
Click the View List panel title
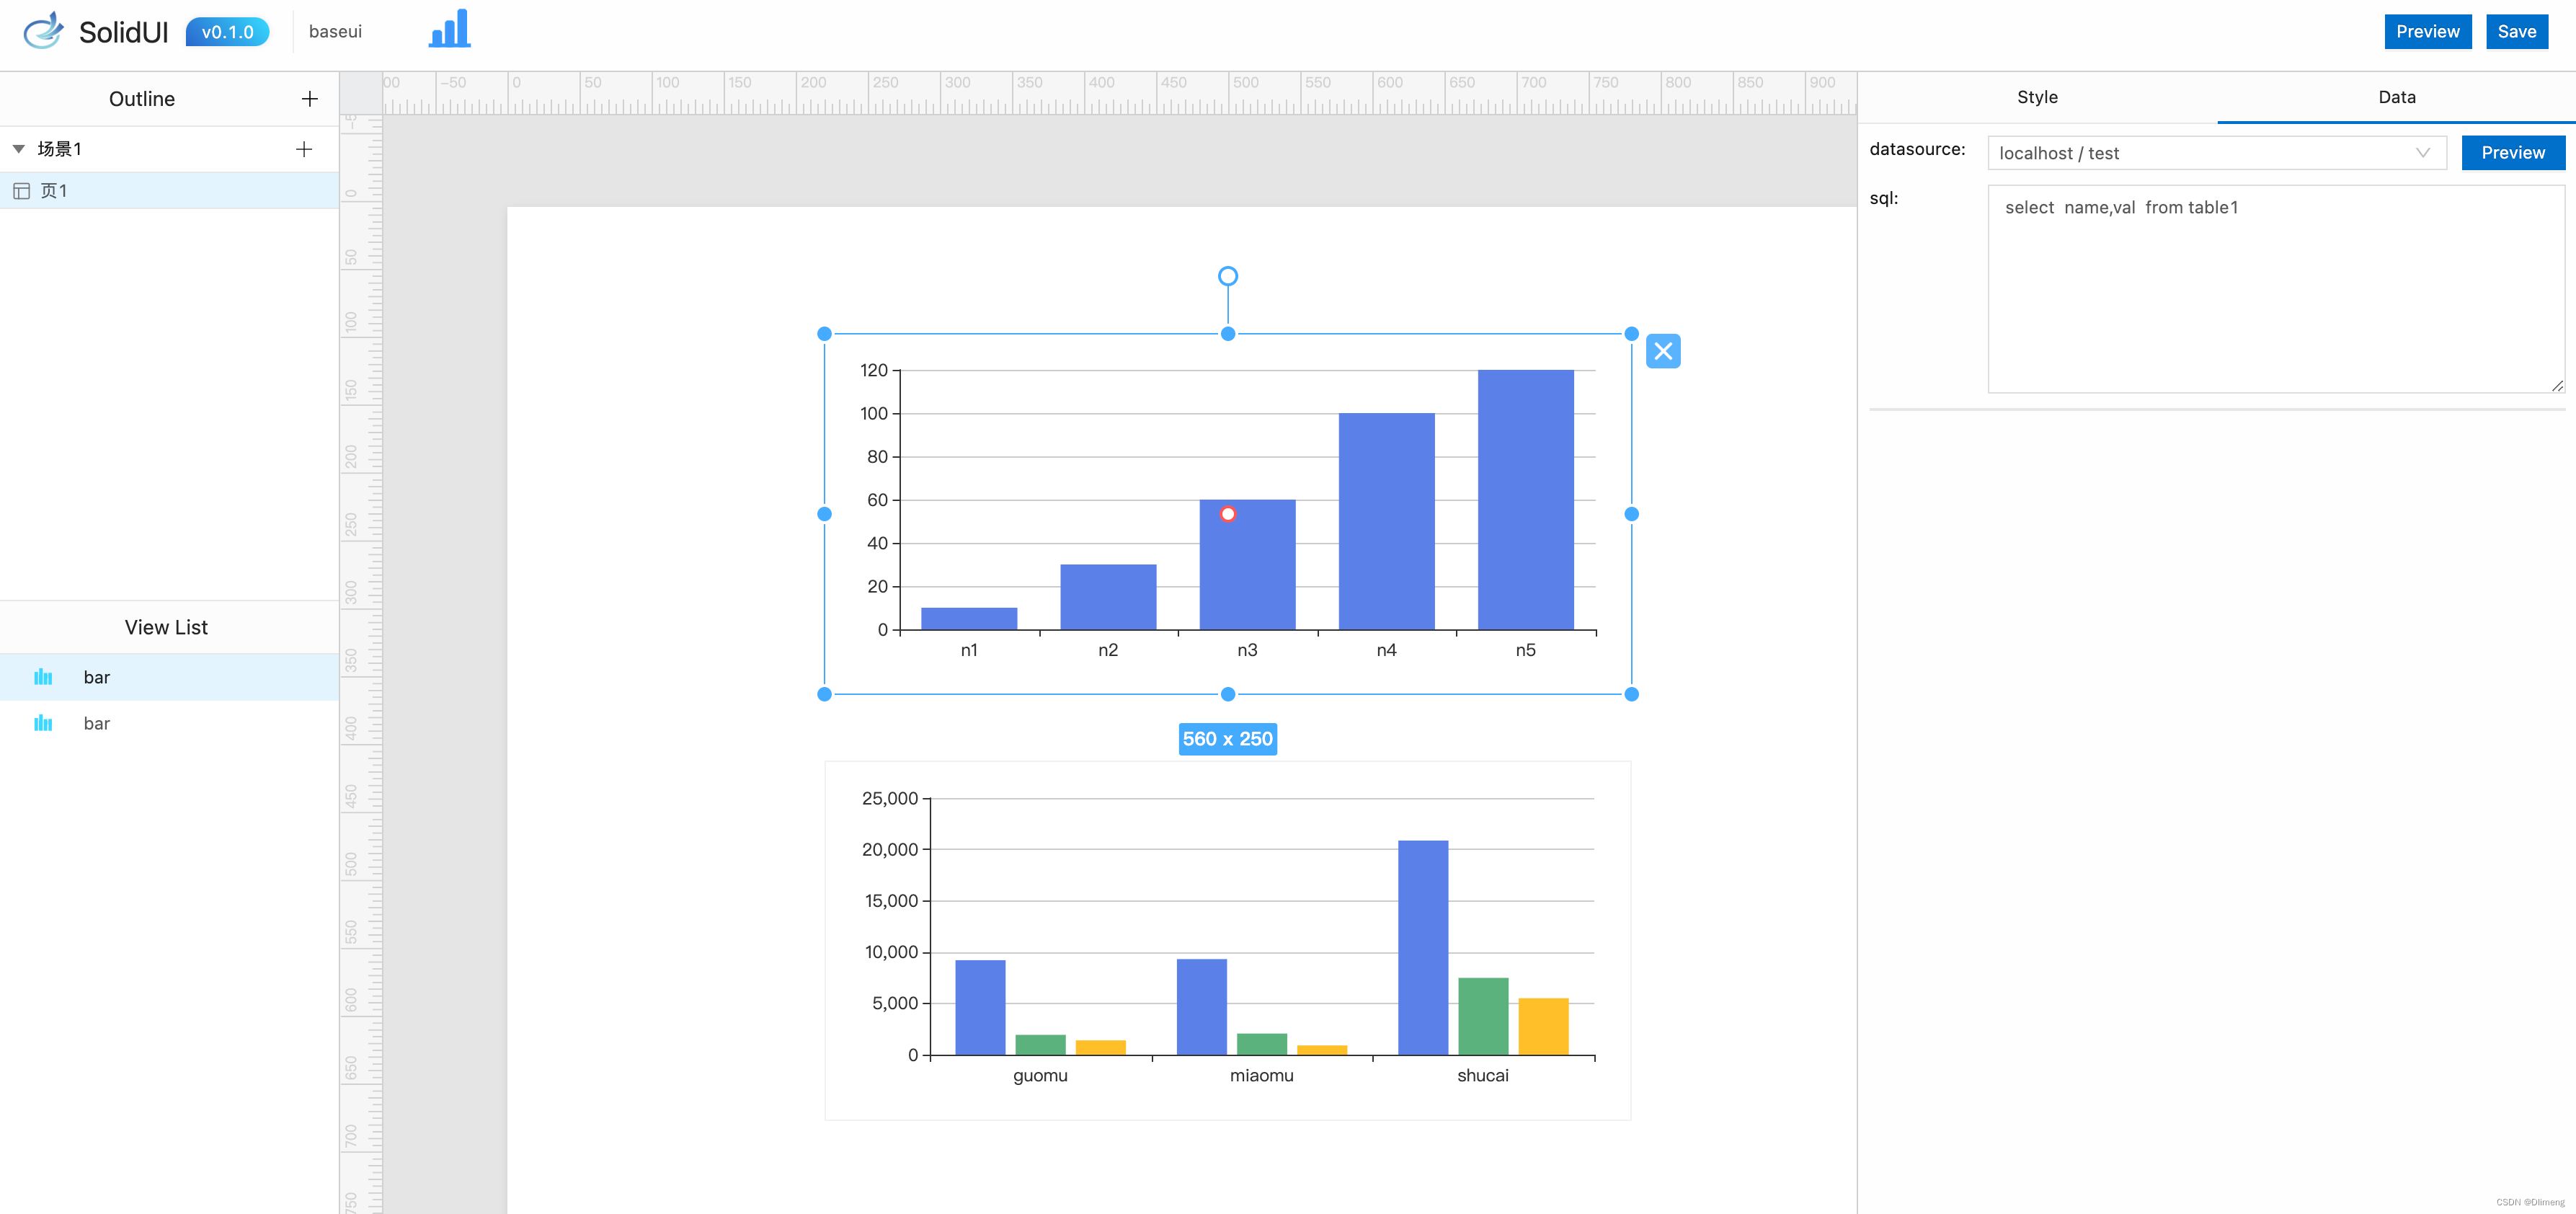[x=166, y=627]
